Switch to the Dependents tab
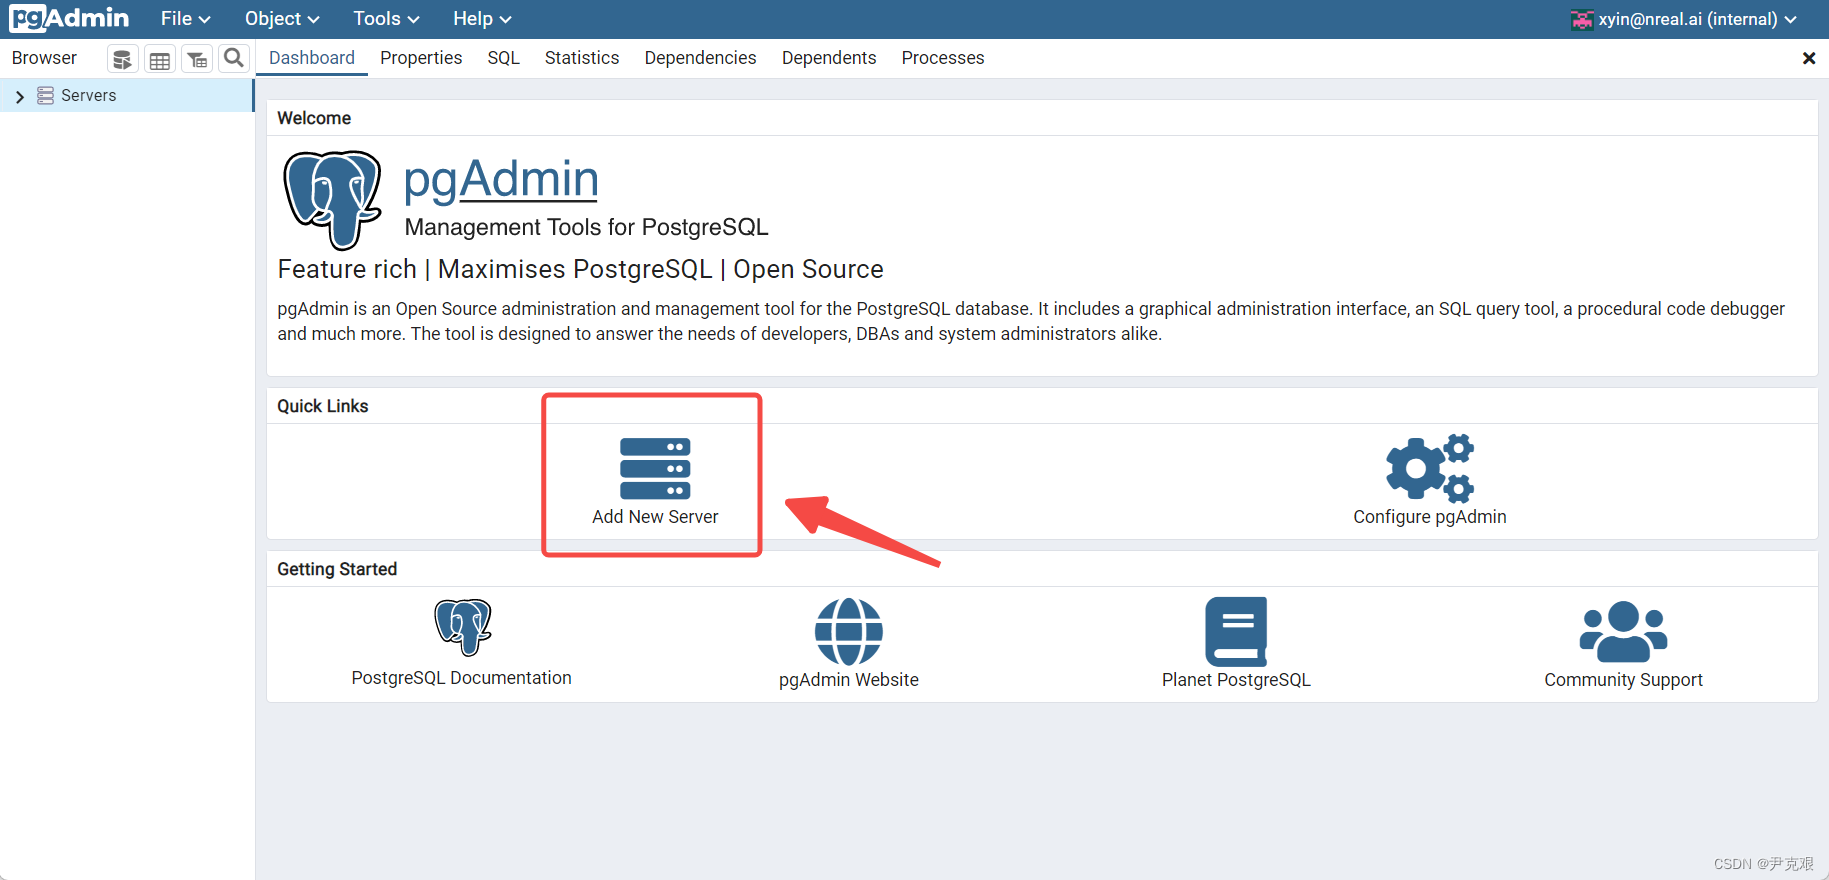Screen dimensions: 1829x880 (829, 58)
